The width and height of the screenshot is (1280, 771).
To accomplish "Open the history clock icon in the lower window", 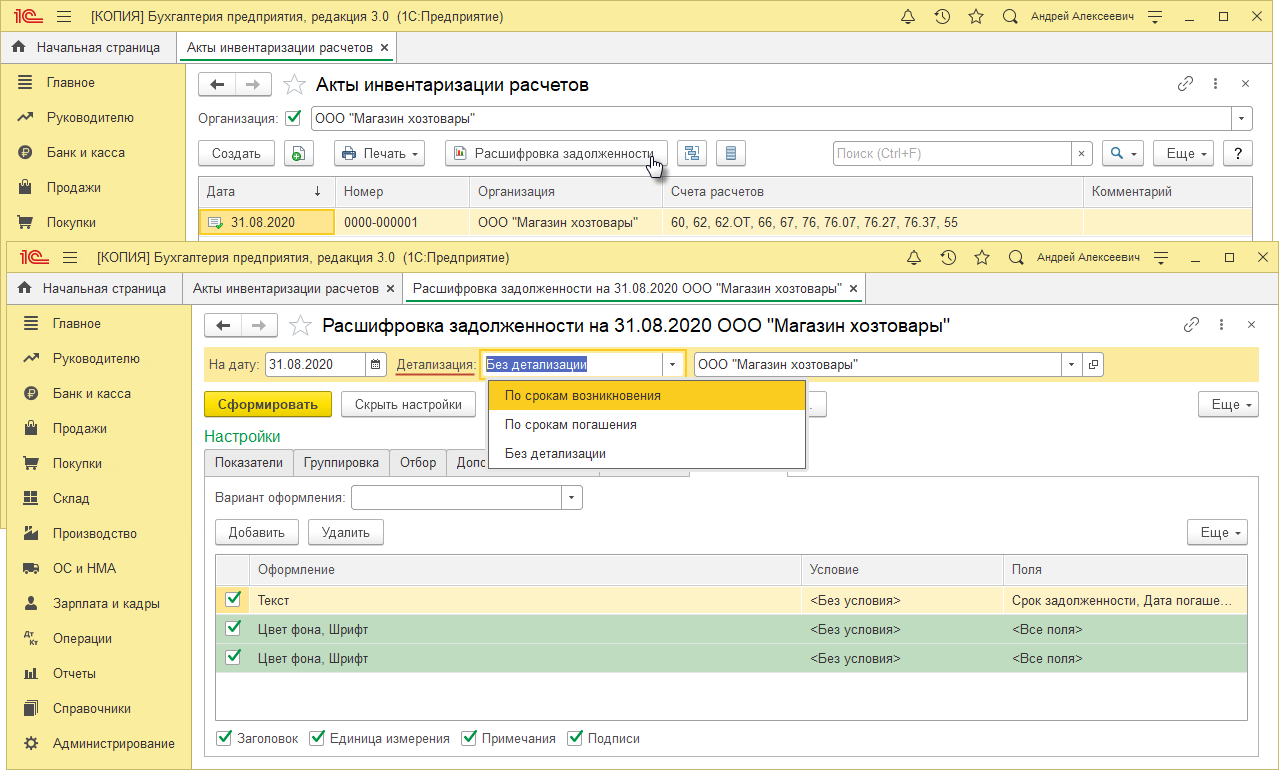I will point(947,258).
